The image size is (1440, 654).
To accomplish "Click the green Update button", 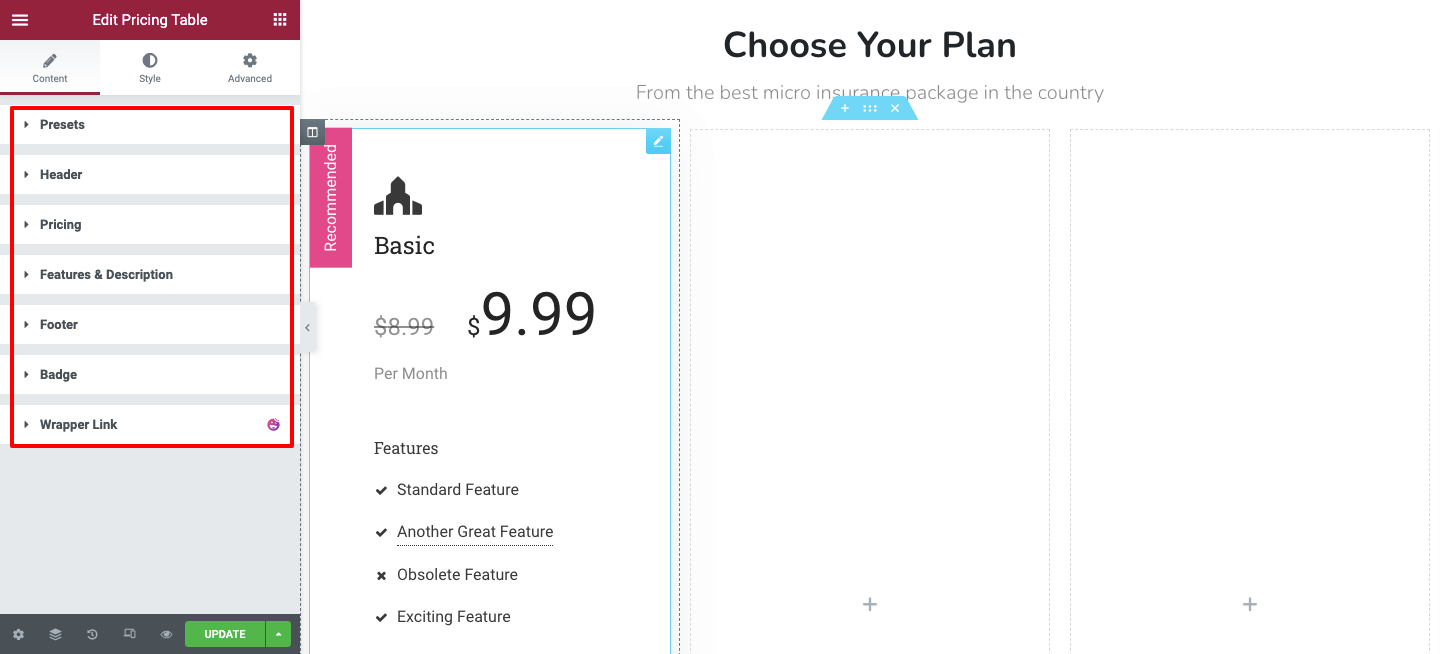I will pos(224,634).
